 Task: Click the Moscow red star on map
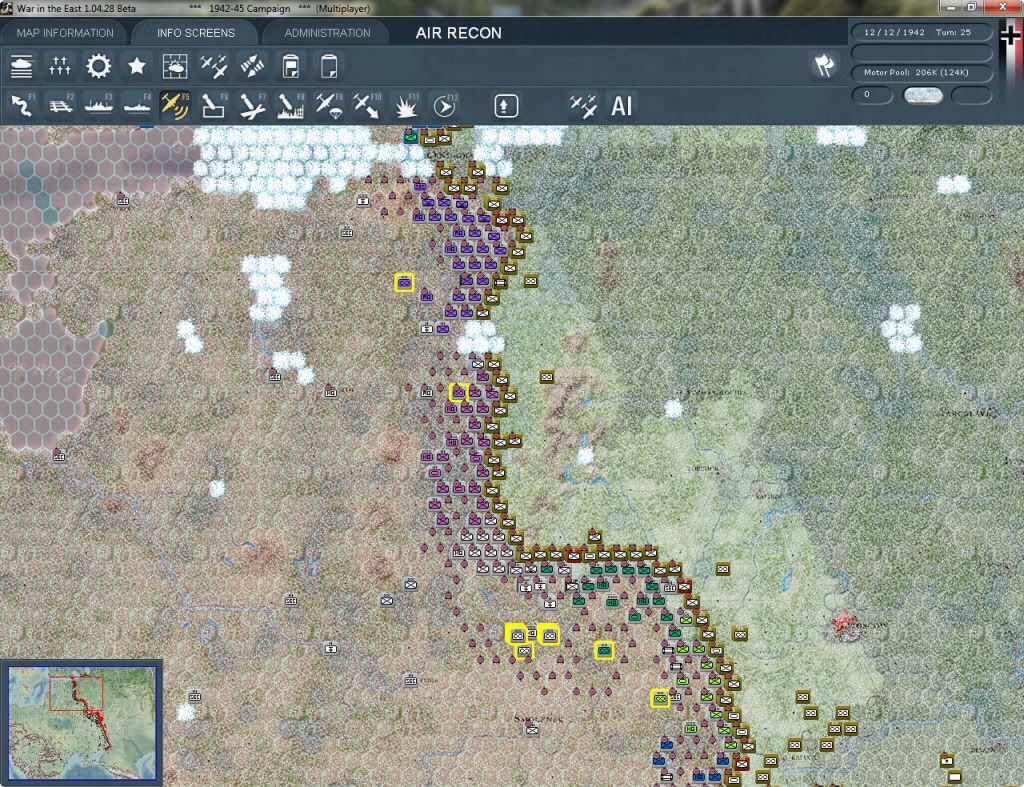[x=841, y=621]
